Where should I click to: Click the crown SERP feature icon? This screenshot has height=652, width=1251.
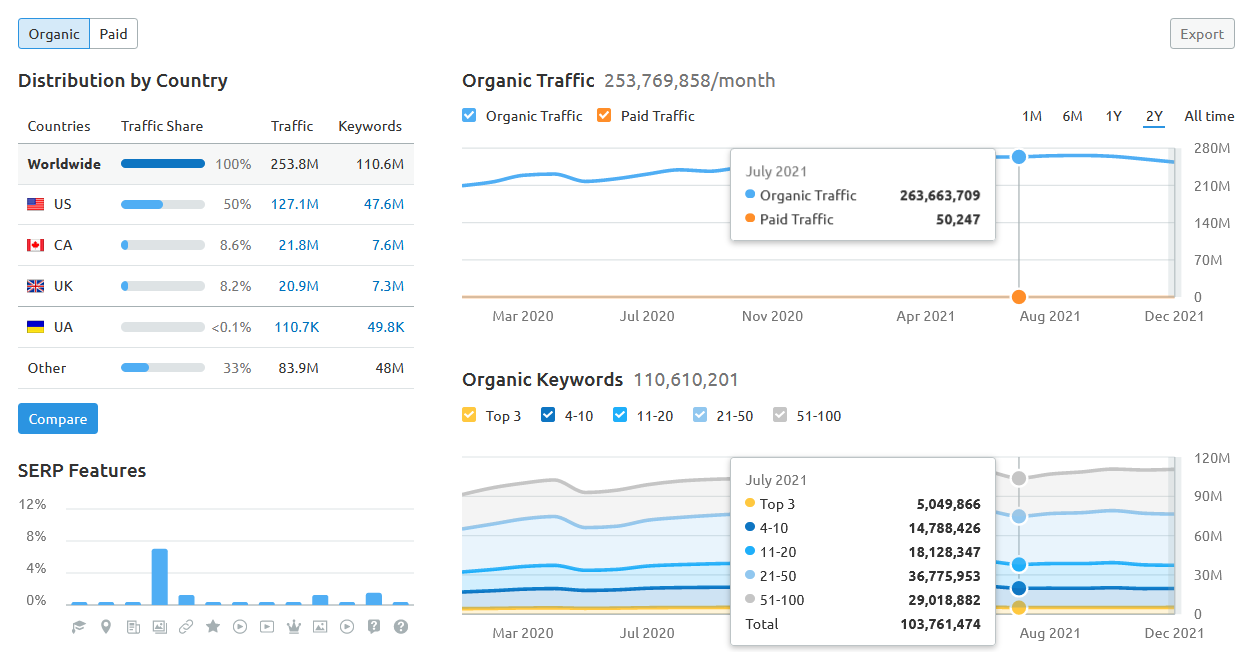(x=294, y=627)
